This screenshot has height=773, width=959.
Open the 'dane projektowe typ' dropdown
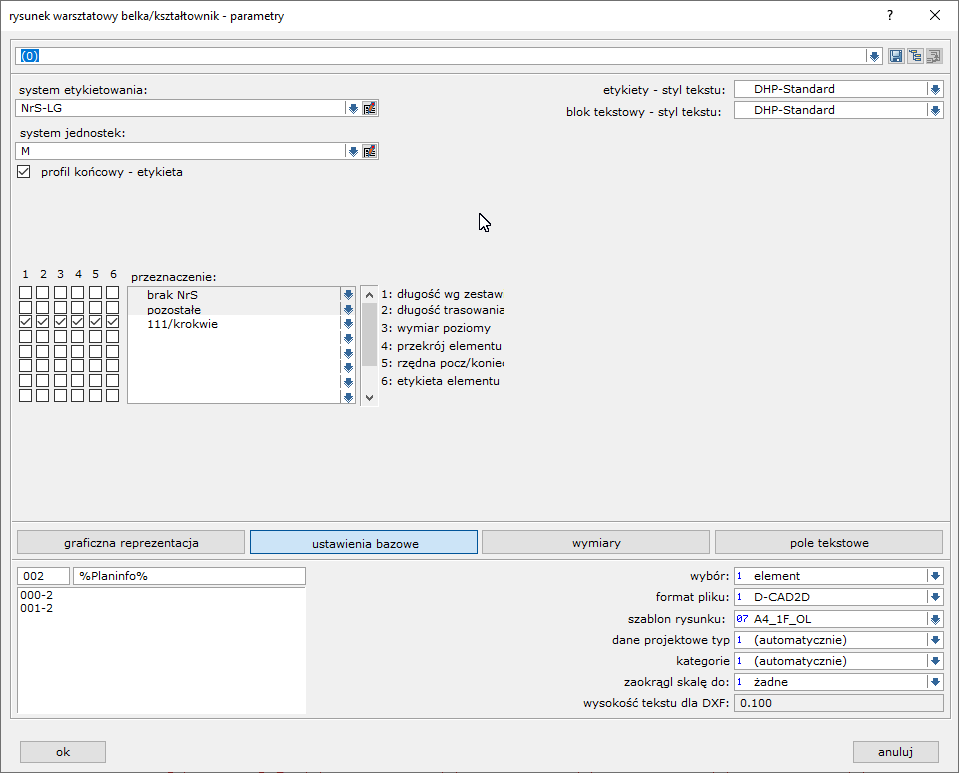click(935, 640)
